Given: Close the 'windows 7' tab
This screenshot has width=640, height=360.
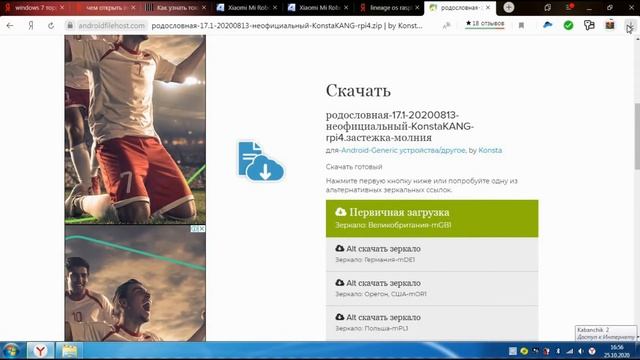Looking at the screenshot, I should (62, 7).
